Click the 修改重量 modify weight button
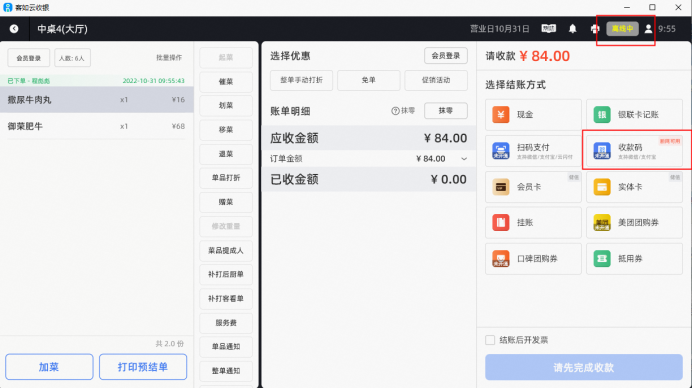The width and height of the screenshot is (692, 389). point(226,227)
